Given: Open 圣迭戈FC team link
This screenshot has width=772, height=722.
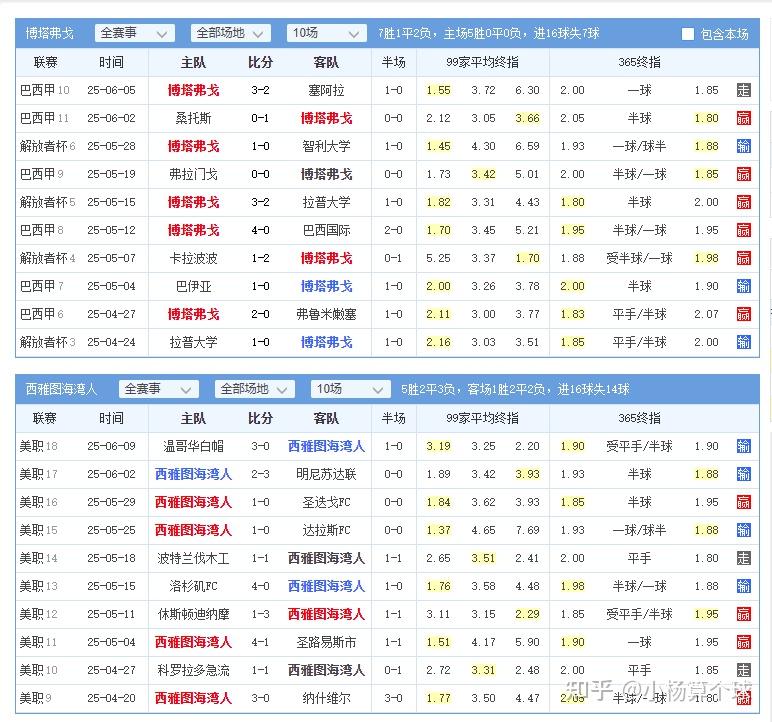Looking at the screenshot, I should click(x=326, y=502).
